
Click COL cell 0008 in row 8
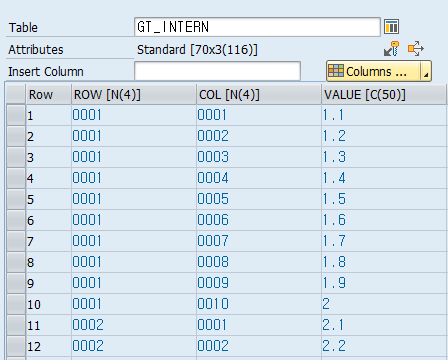tap(259, 262)
